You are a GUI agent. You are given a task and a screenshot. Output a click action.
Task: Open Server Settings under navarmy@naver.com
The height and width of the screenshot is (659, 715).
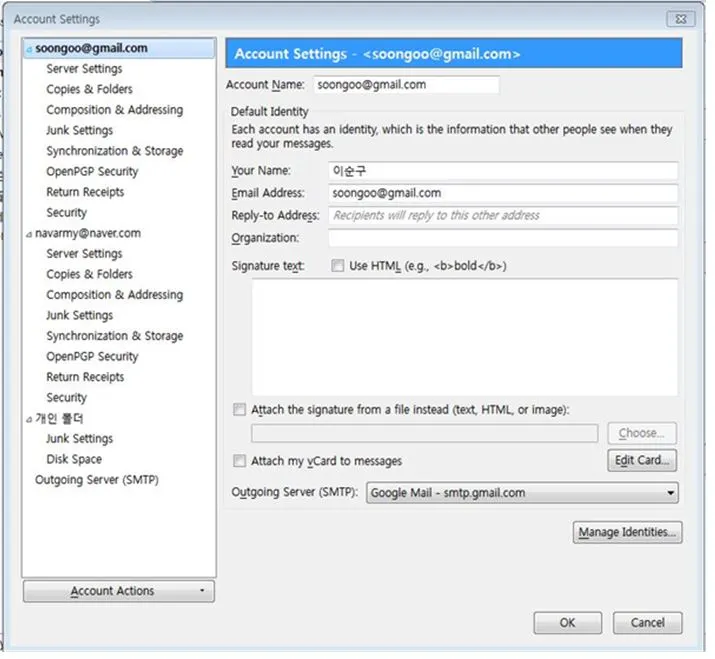click(x=84, y=254)
